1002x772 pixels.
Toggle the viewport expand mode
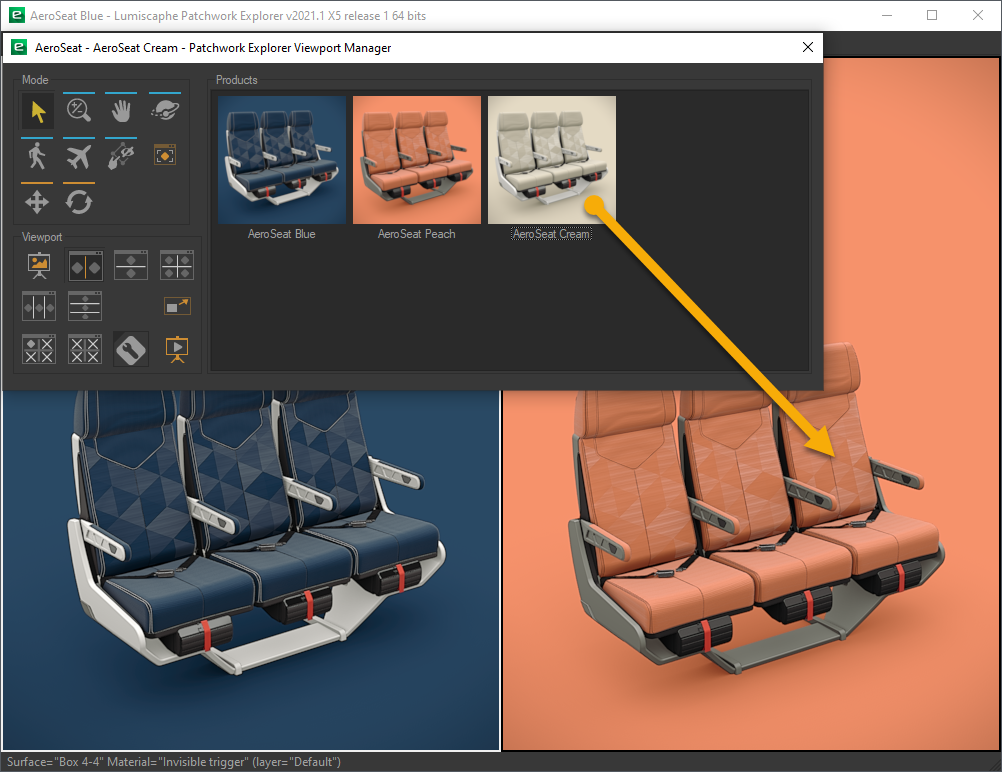click(x=176, y=305)
